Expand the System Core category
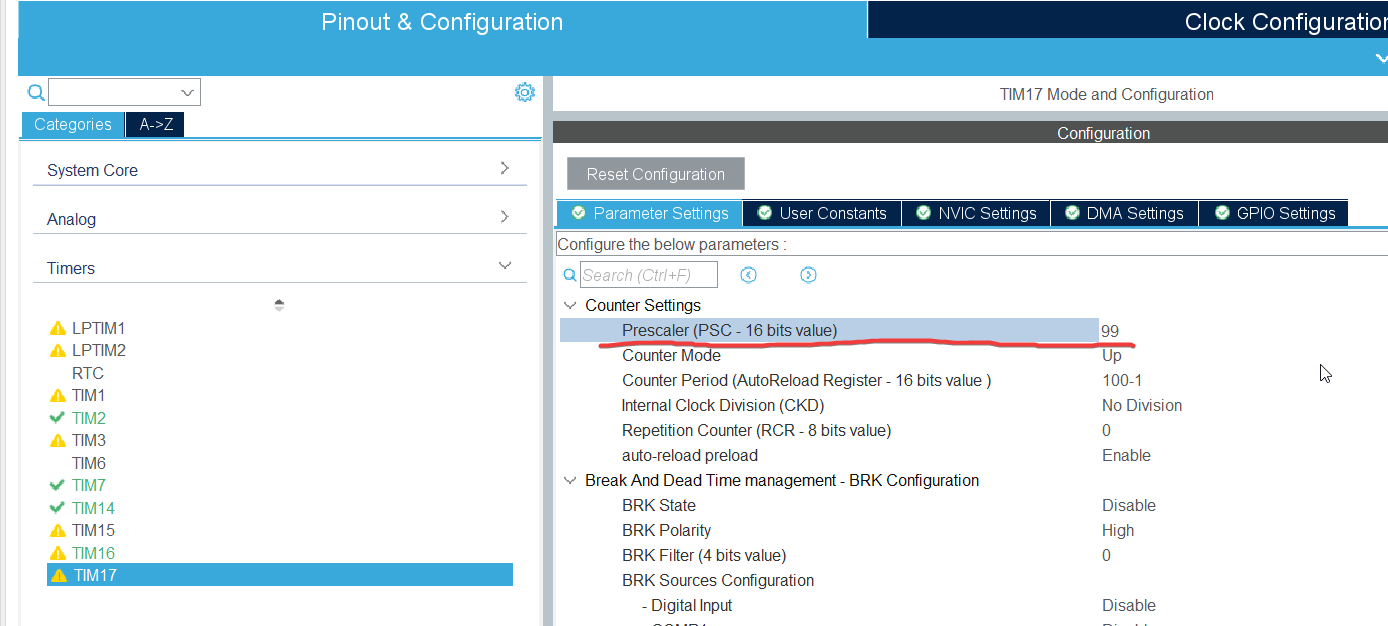 506,169
